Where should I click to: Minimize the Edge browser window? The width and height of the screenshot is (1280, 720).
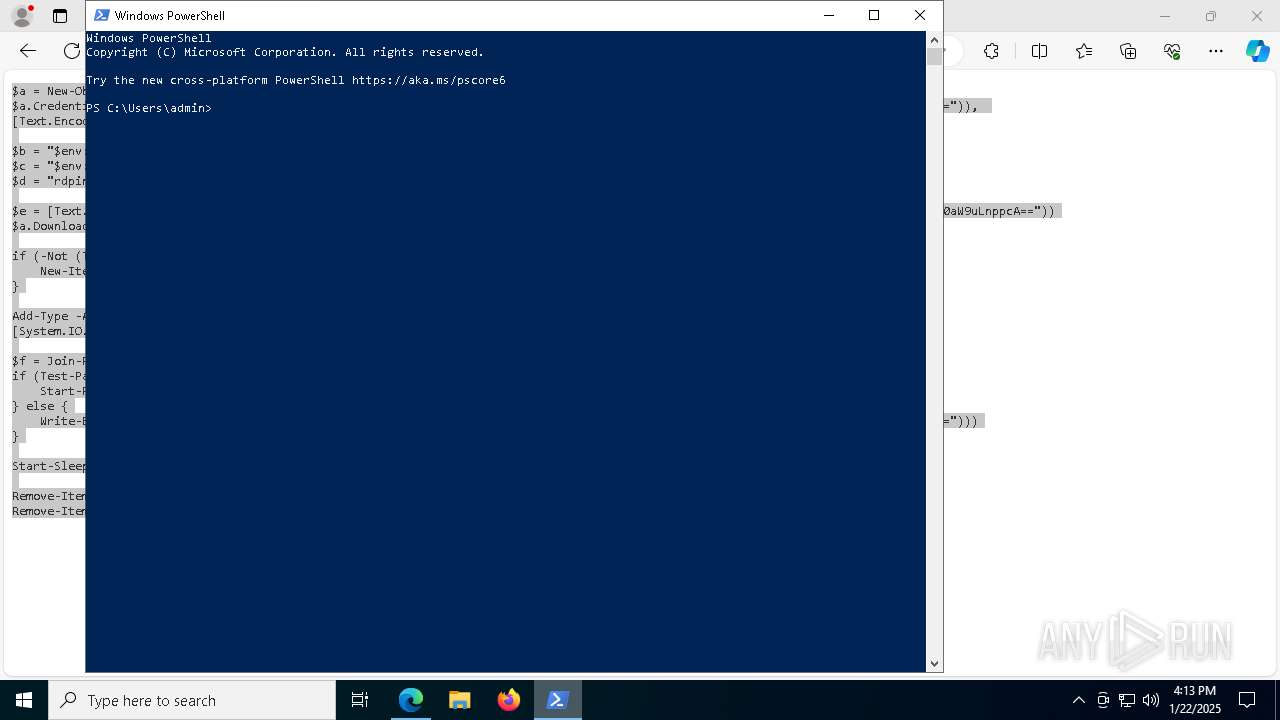(x=1164, y=16)
